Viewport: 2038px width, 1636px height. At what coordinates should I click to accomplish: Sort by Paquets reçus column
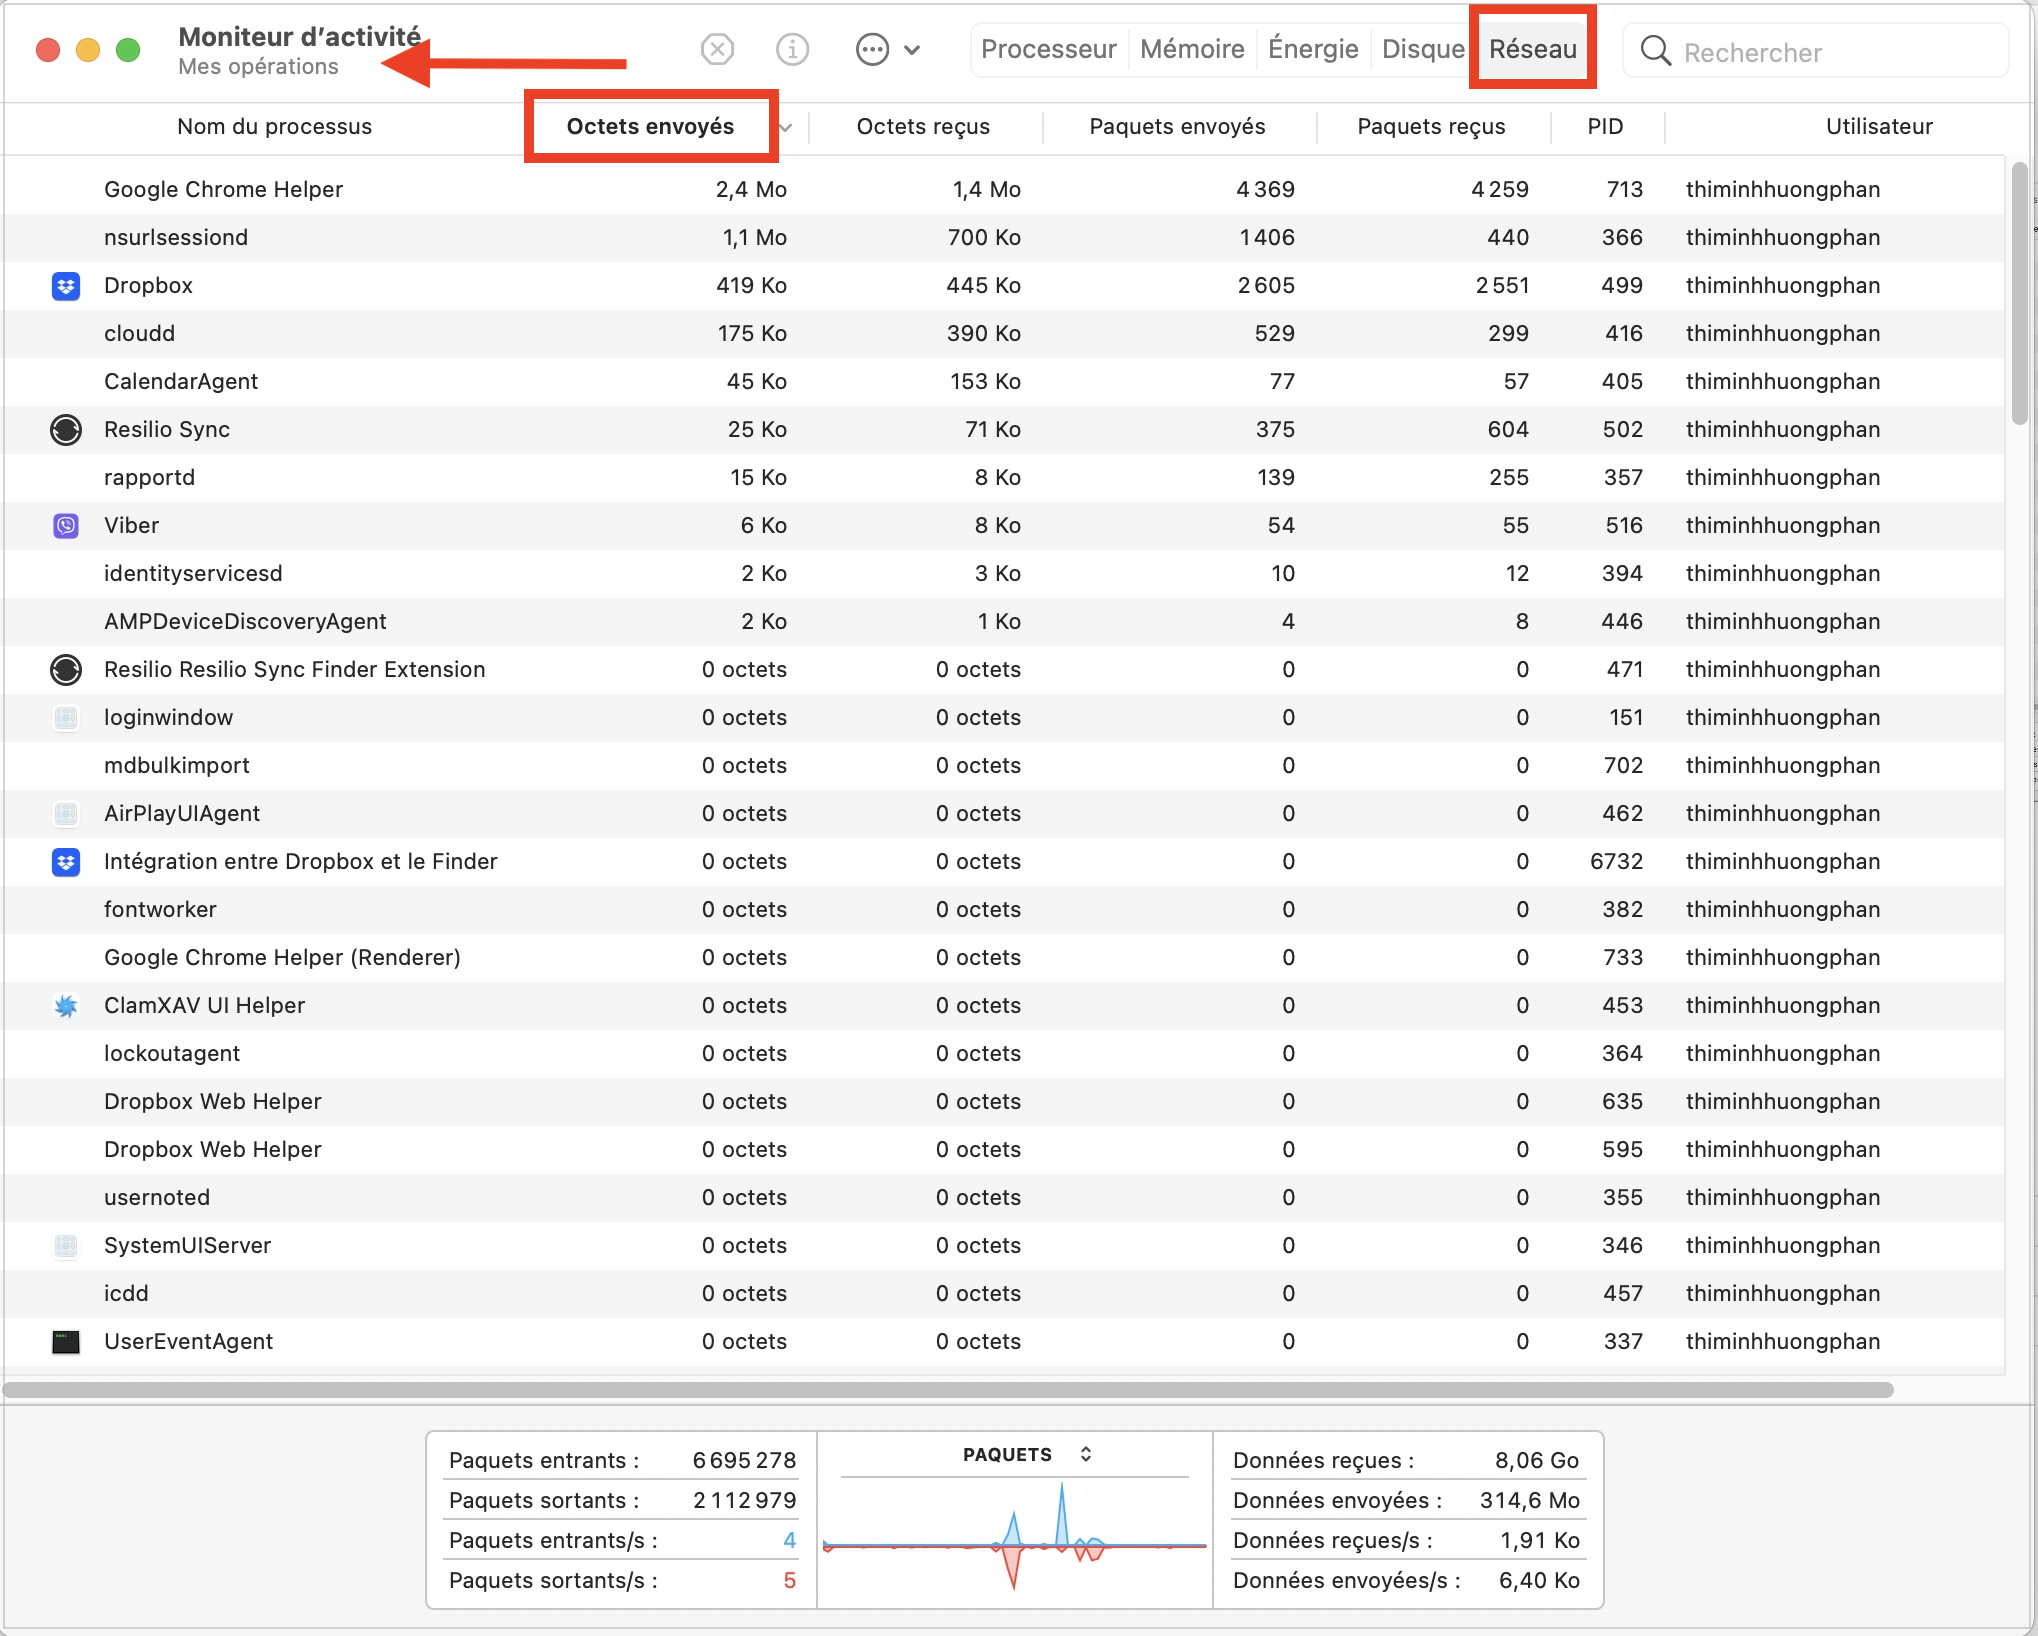click(x=1431, y=127)
